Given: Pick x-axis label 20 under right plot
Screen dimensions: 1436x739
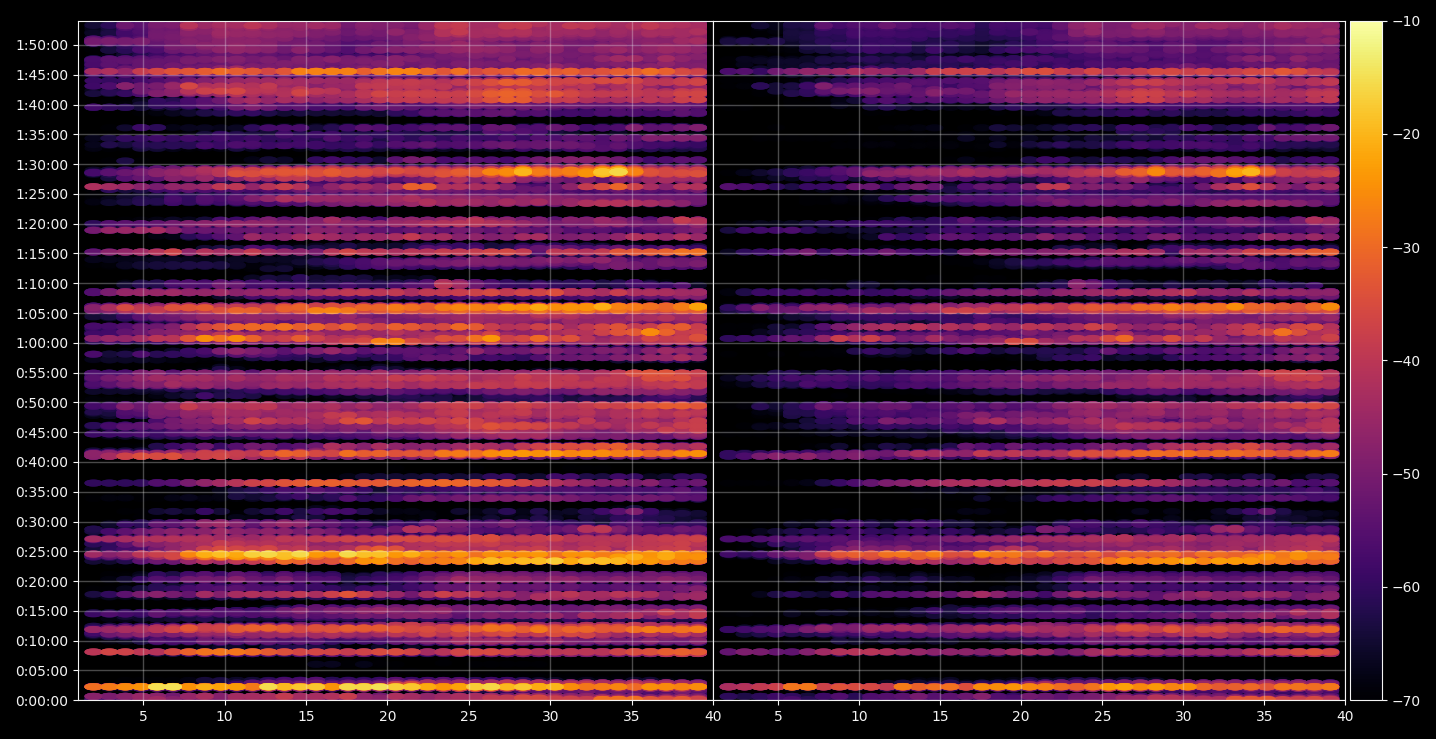Looking at the screenshot, I should click(1021, 717).
